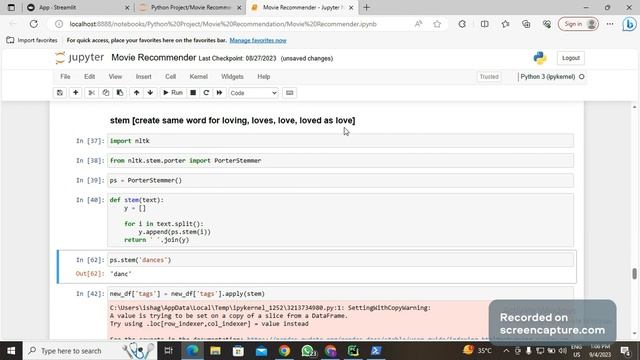The width and height of the screenshot is (640, 360).
Task: Rename the Movie Recommender notebook title
Action: click(153, 58)
